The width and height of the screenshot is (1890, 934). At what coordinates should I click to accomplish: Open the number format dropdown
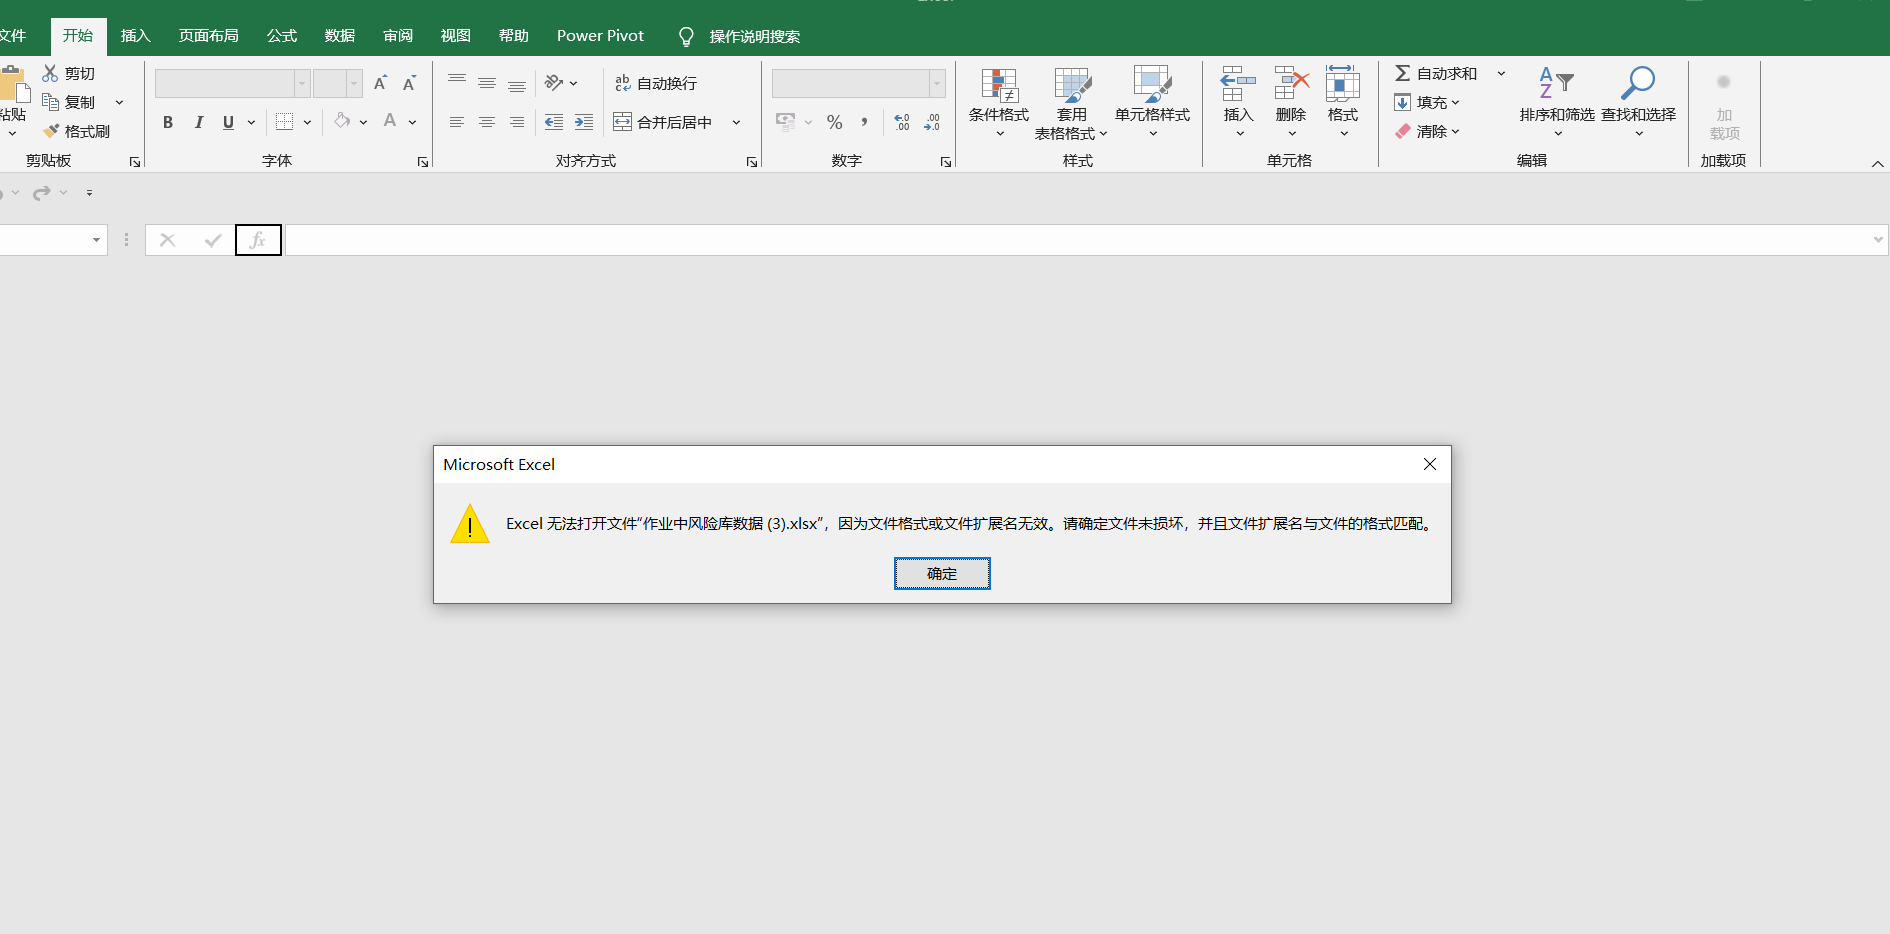coord(937,83)
